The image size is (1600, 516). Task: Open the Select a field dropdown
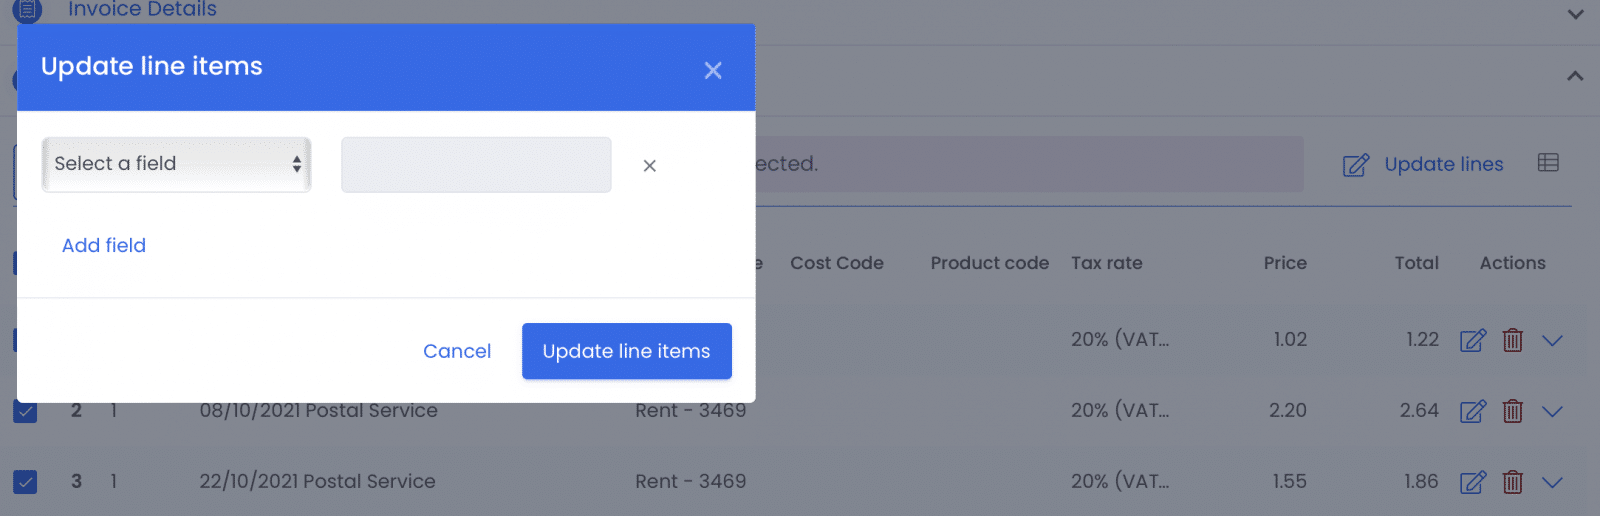tap(176, 164)
